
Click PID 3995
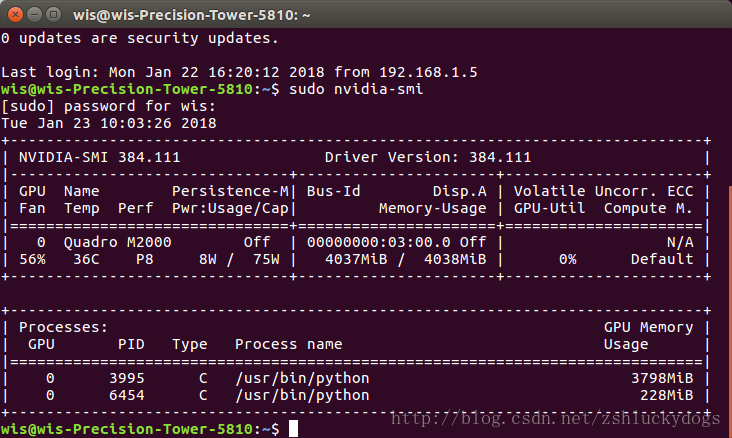click(x=127, y=378)
